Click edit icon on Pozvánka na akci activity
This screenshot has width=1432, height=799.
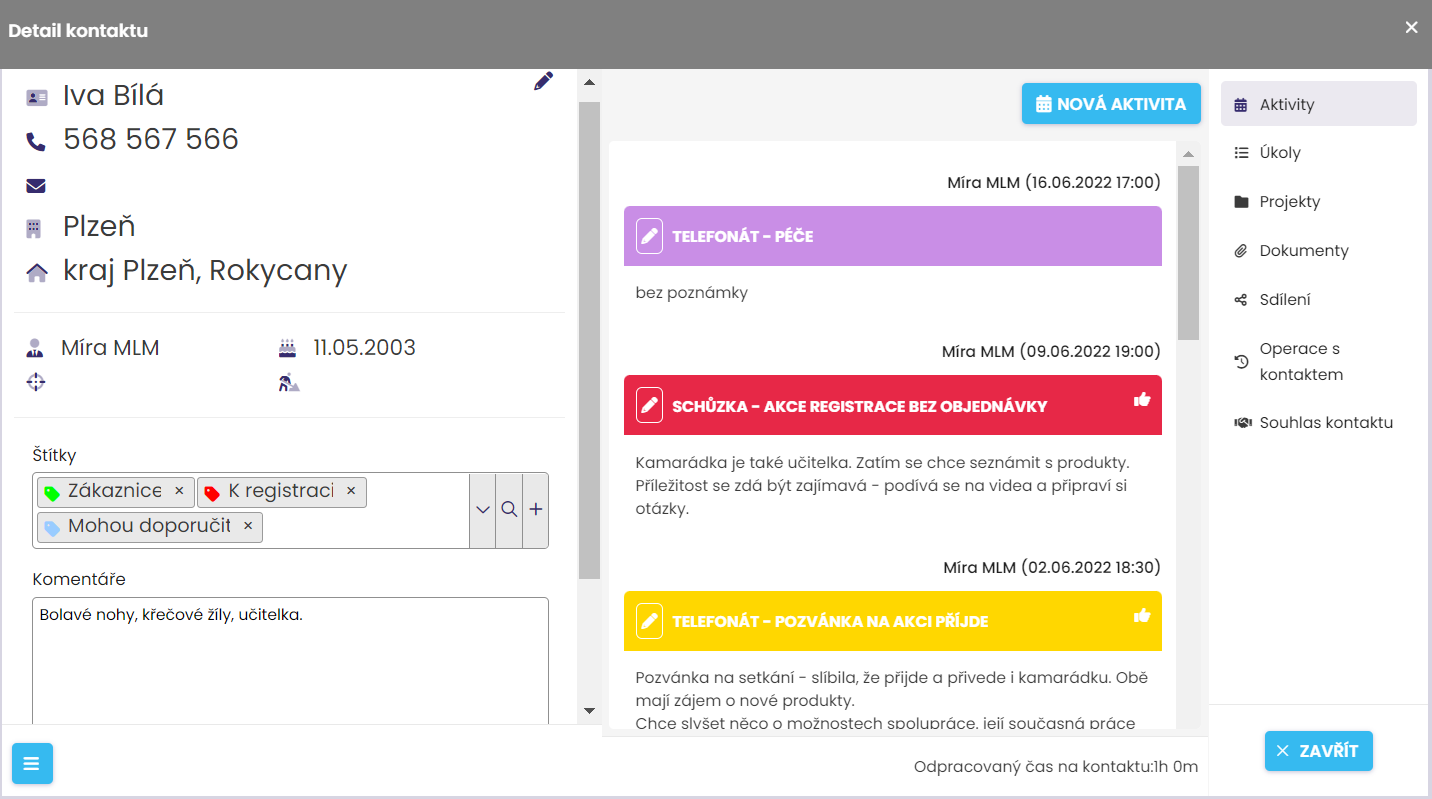click(x=649, y=621)
